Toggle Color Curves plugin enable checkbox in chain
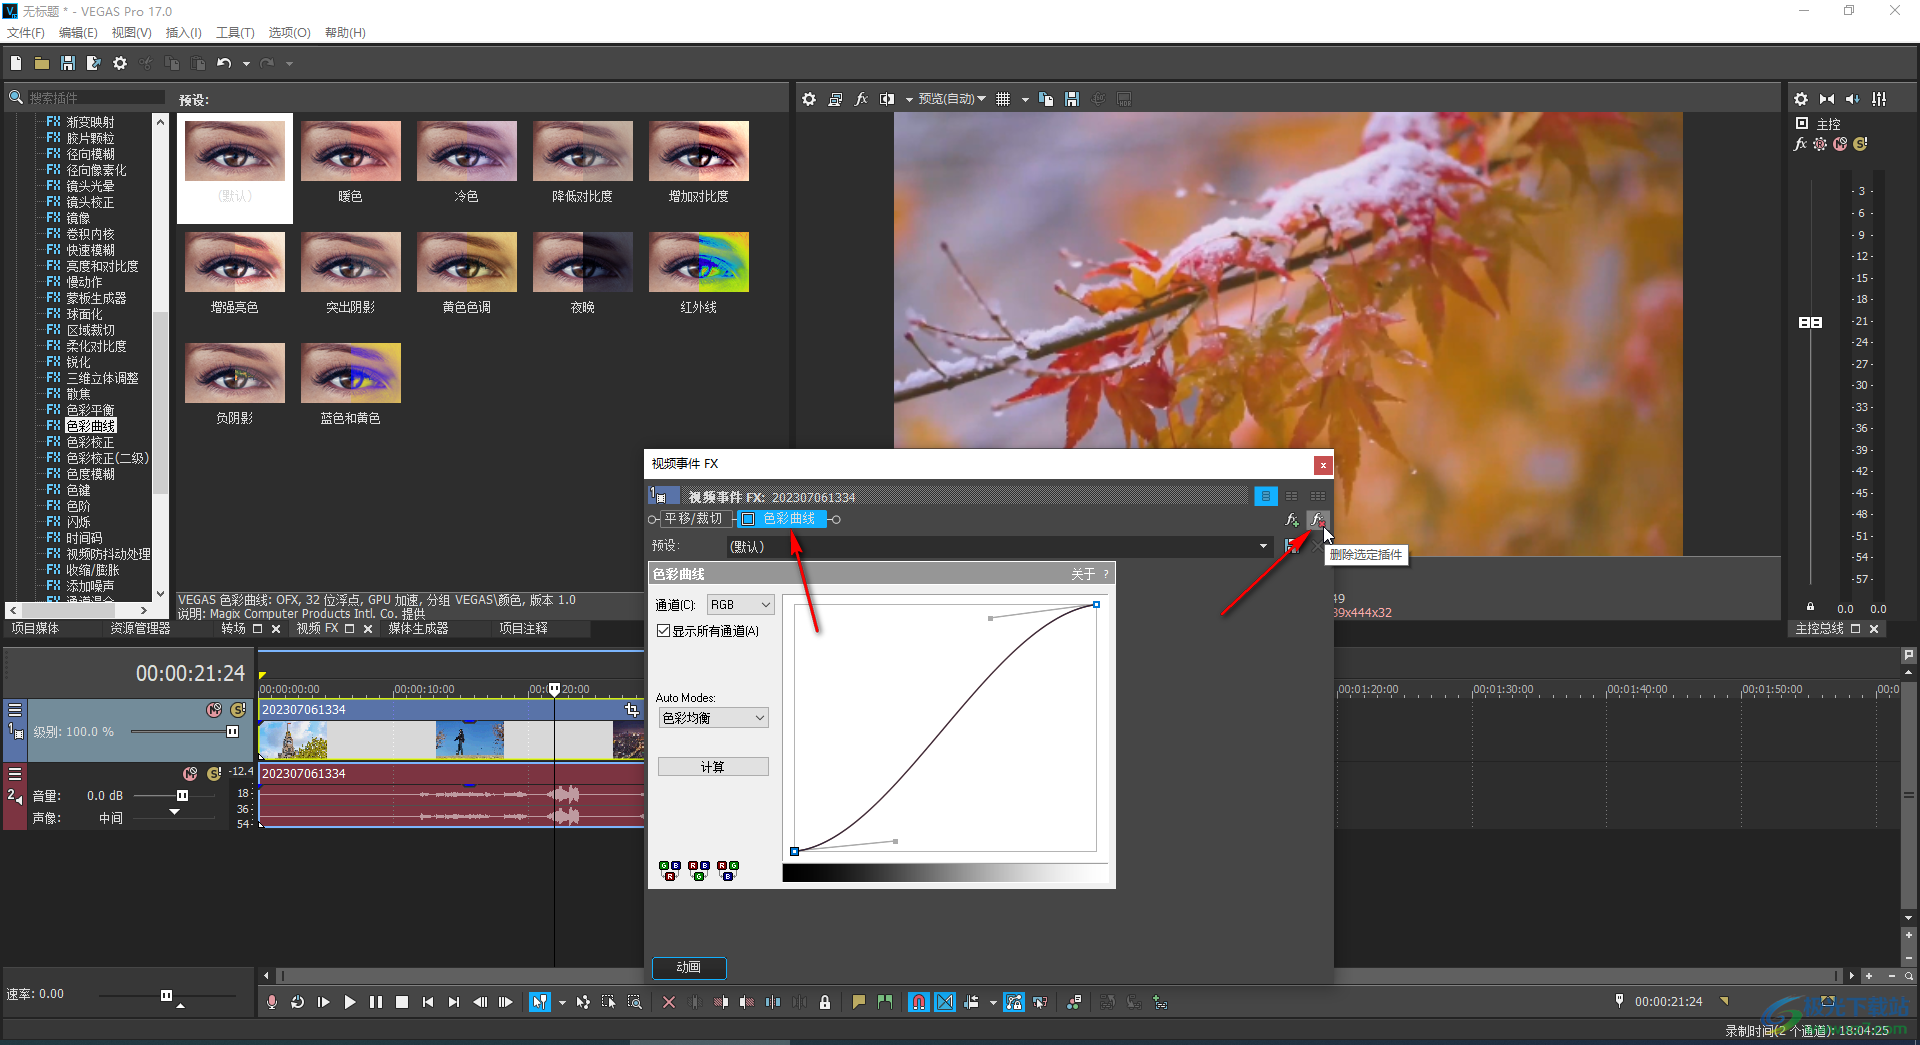Viewport: 1920px width, 1045px height. pyautogui.click(x=748, y=519)
